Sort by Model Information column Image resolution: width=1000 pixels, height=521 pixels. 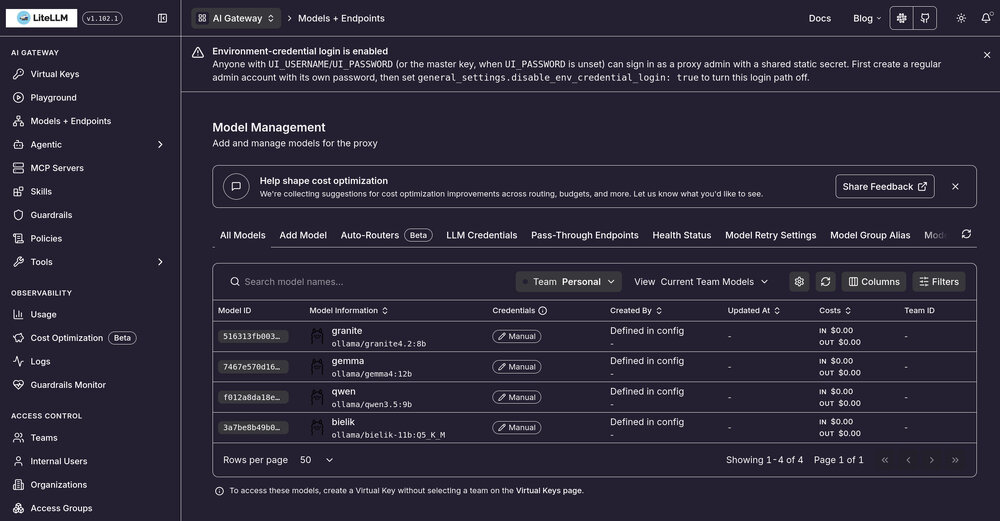(348, 311)
